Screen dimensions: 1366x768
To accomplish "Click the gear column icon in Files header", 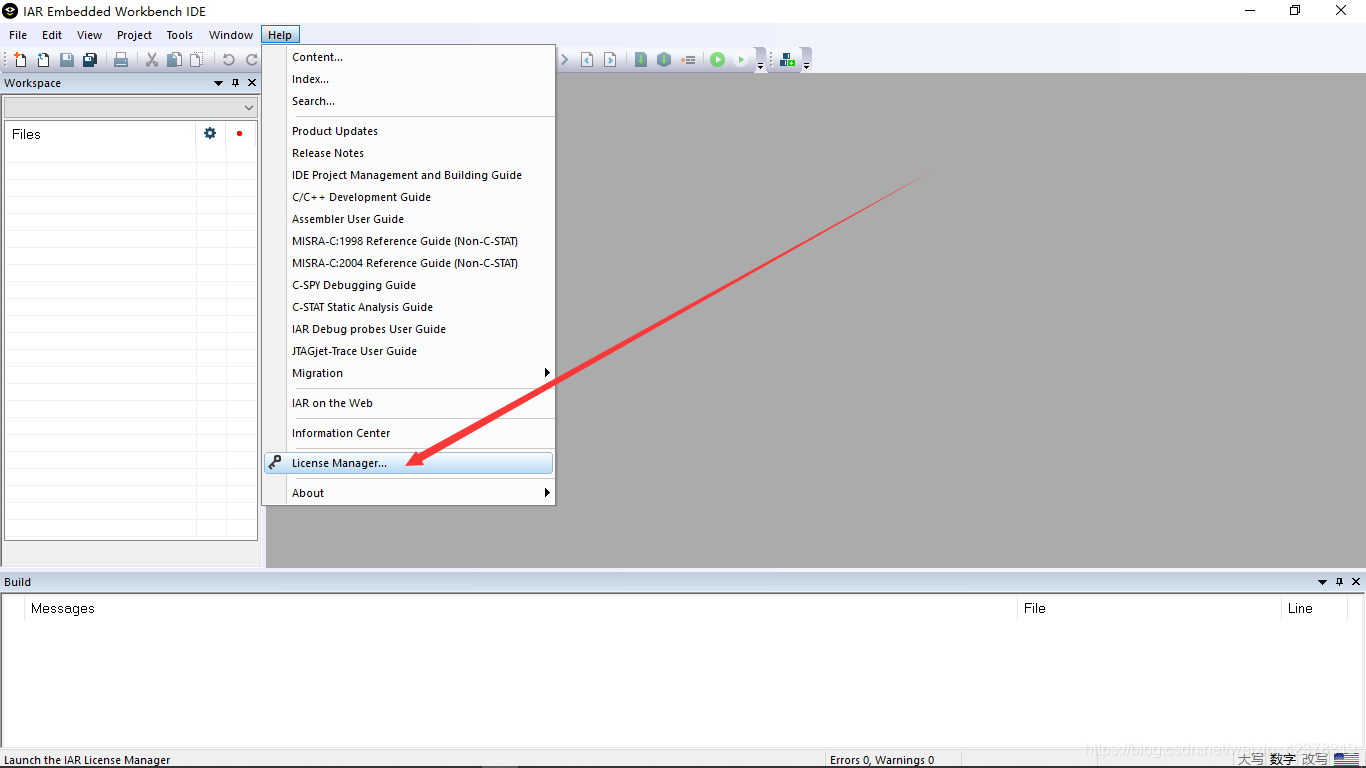I will [210, 133].
